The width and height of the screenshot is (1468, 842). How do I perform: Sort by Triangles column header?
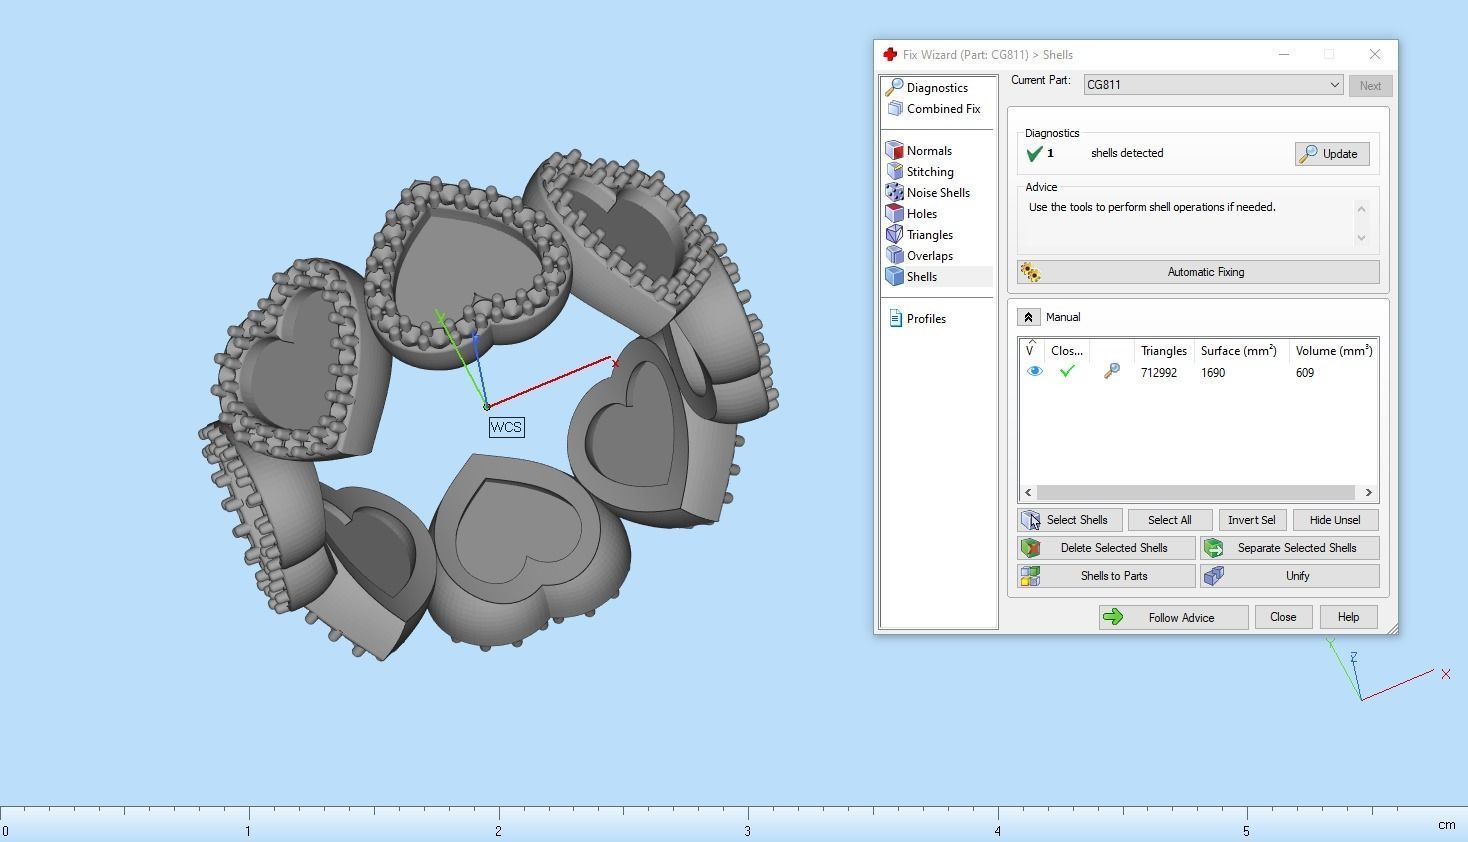coord(1164,351)
